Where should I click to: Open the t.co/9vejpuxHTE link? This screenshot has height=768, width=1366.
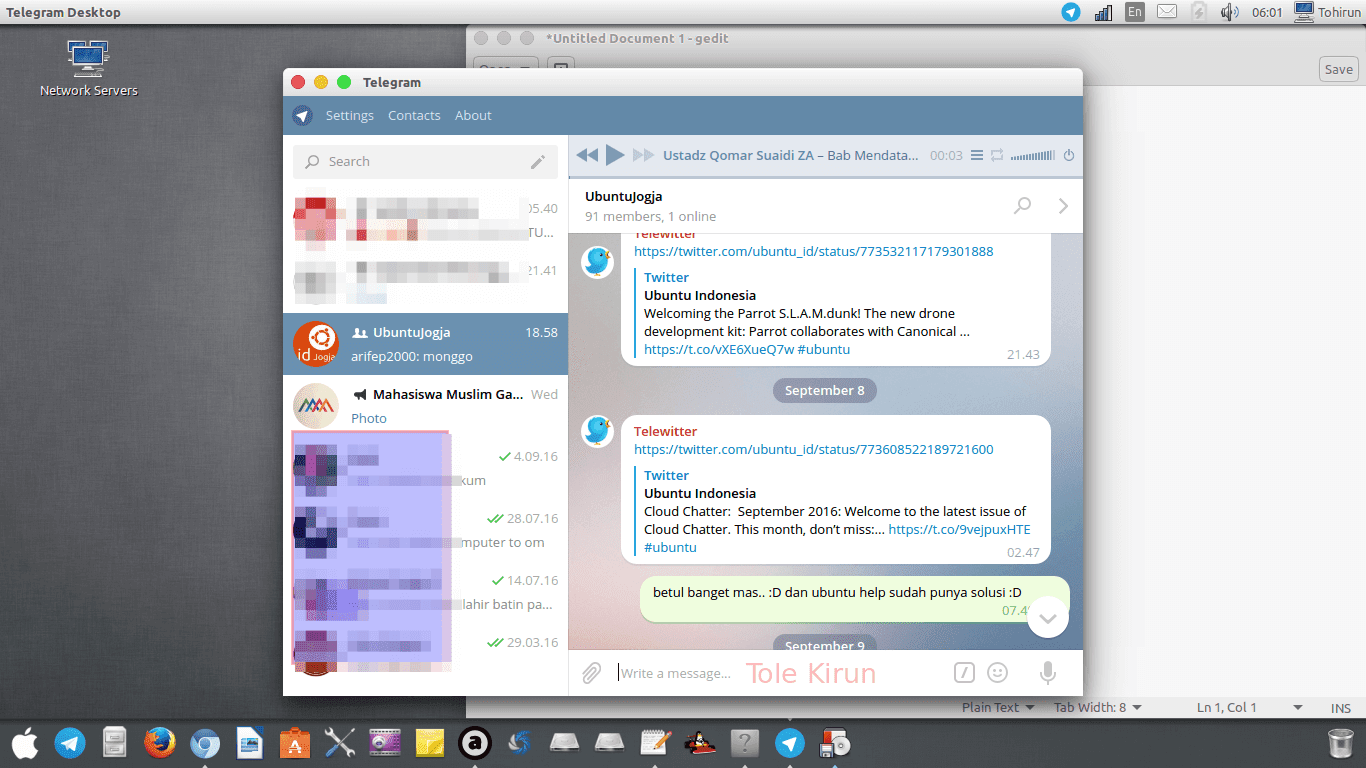point(959,529)
